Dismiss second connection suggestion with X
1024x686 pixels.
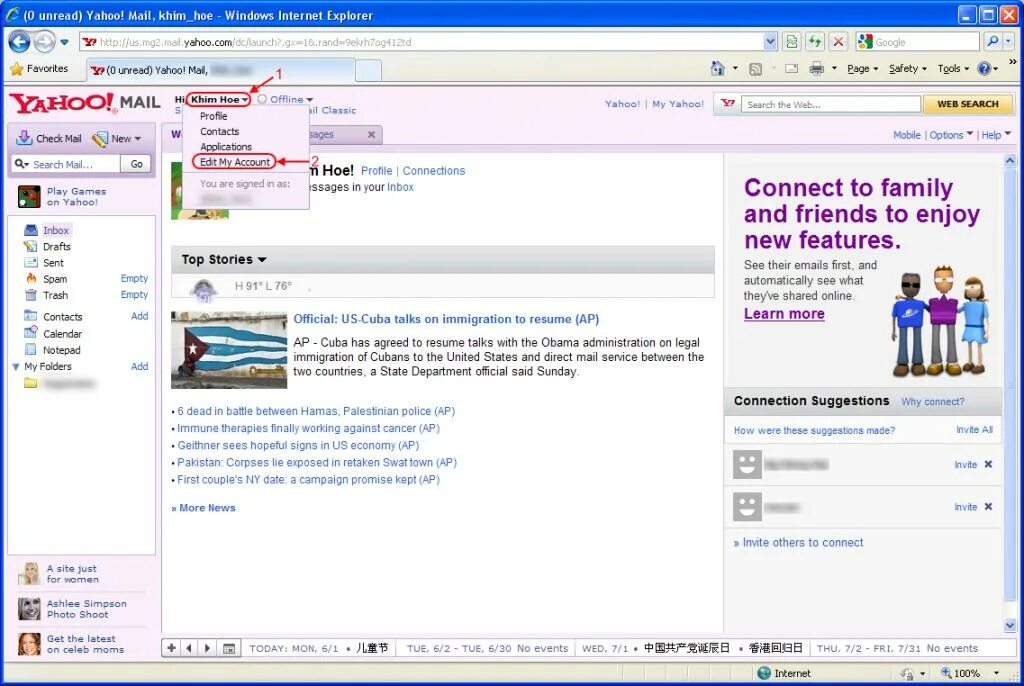click(x=988, y=507)
